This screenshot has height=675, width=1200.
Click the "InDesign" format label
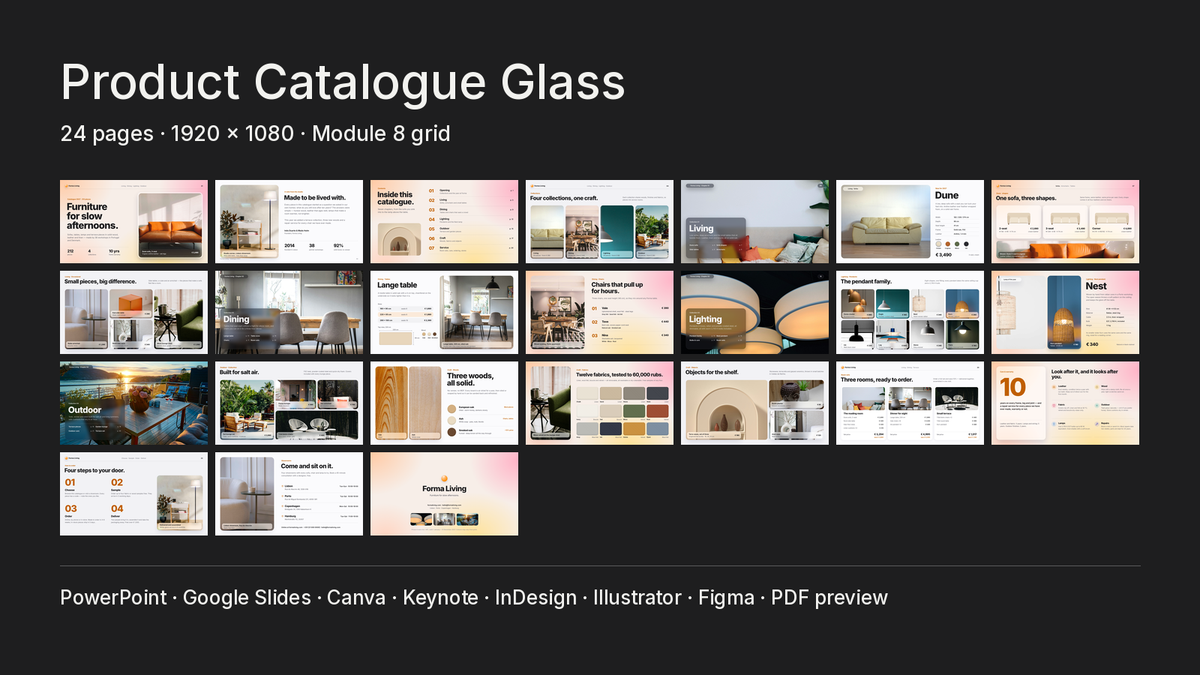point(536,598)
